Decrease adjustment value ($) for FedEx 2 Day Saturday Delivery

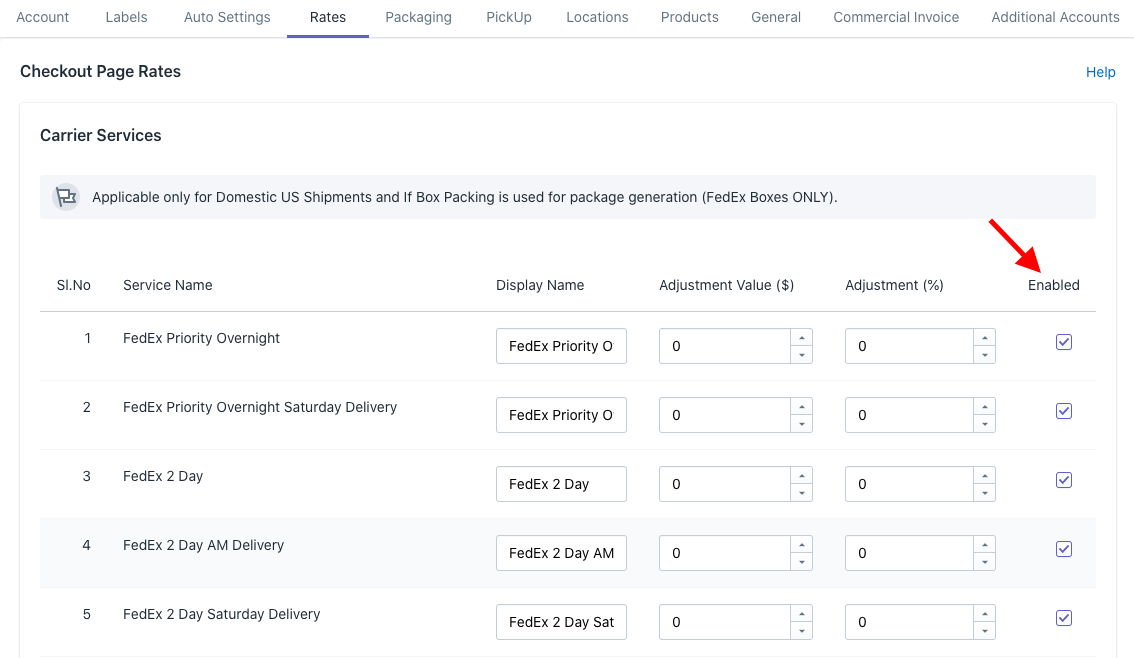click(x=801, y=631)
